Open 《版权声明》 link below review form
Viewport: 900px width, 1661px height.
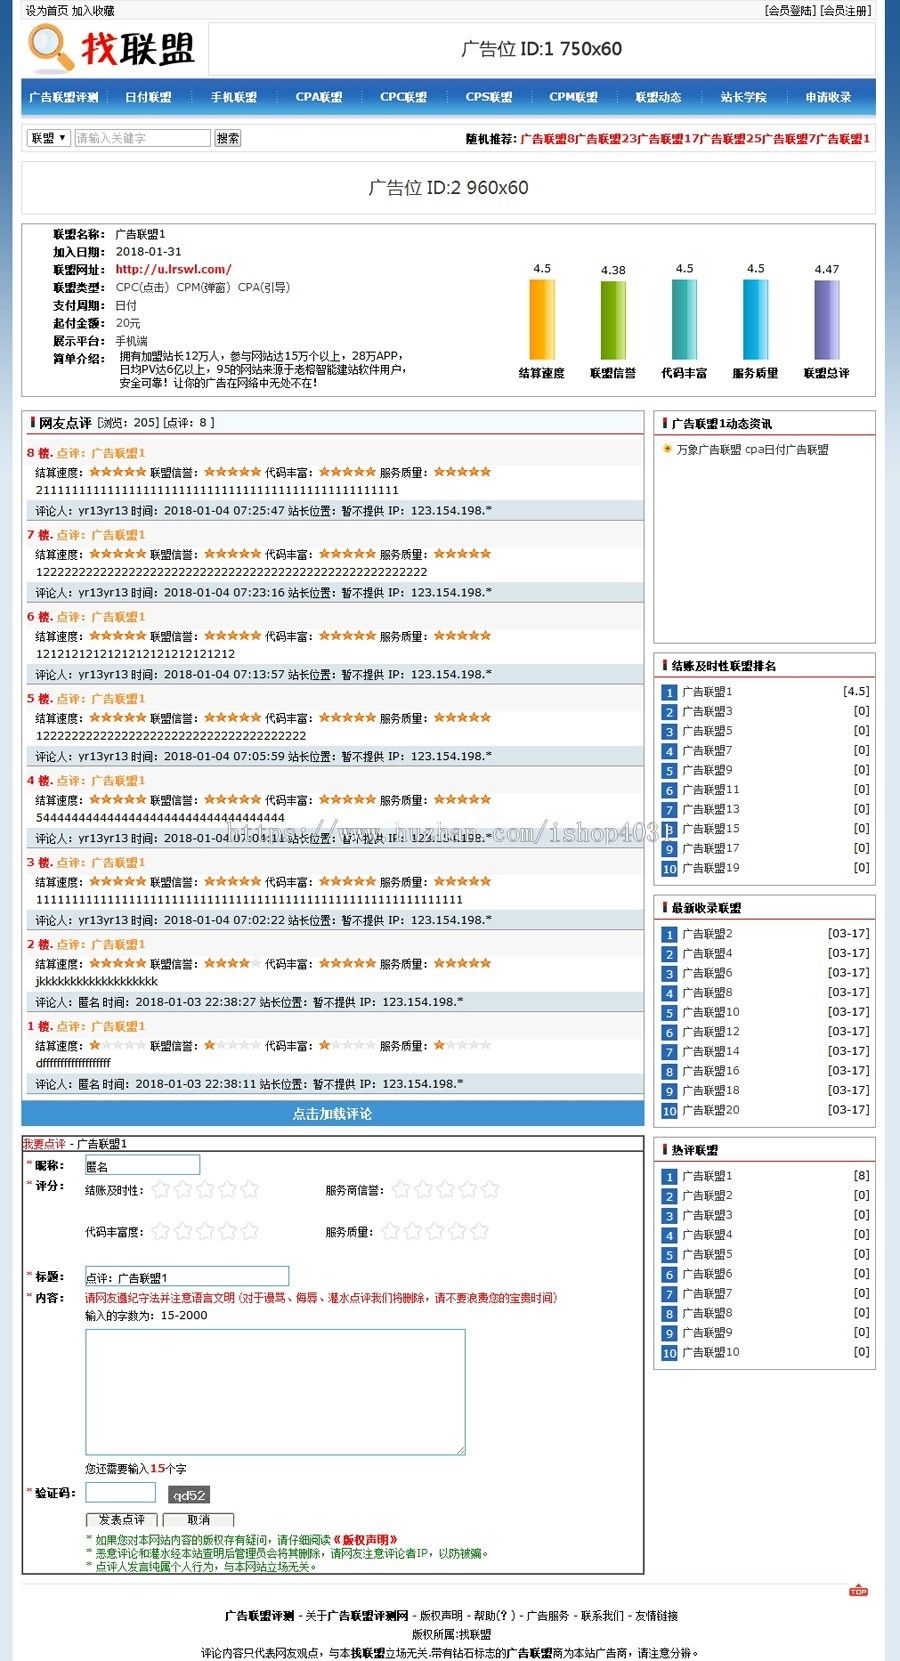coord(365,1540)
